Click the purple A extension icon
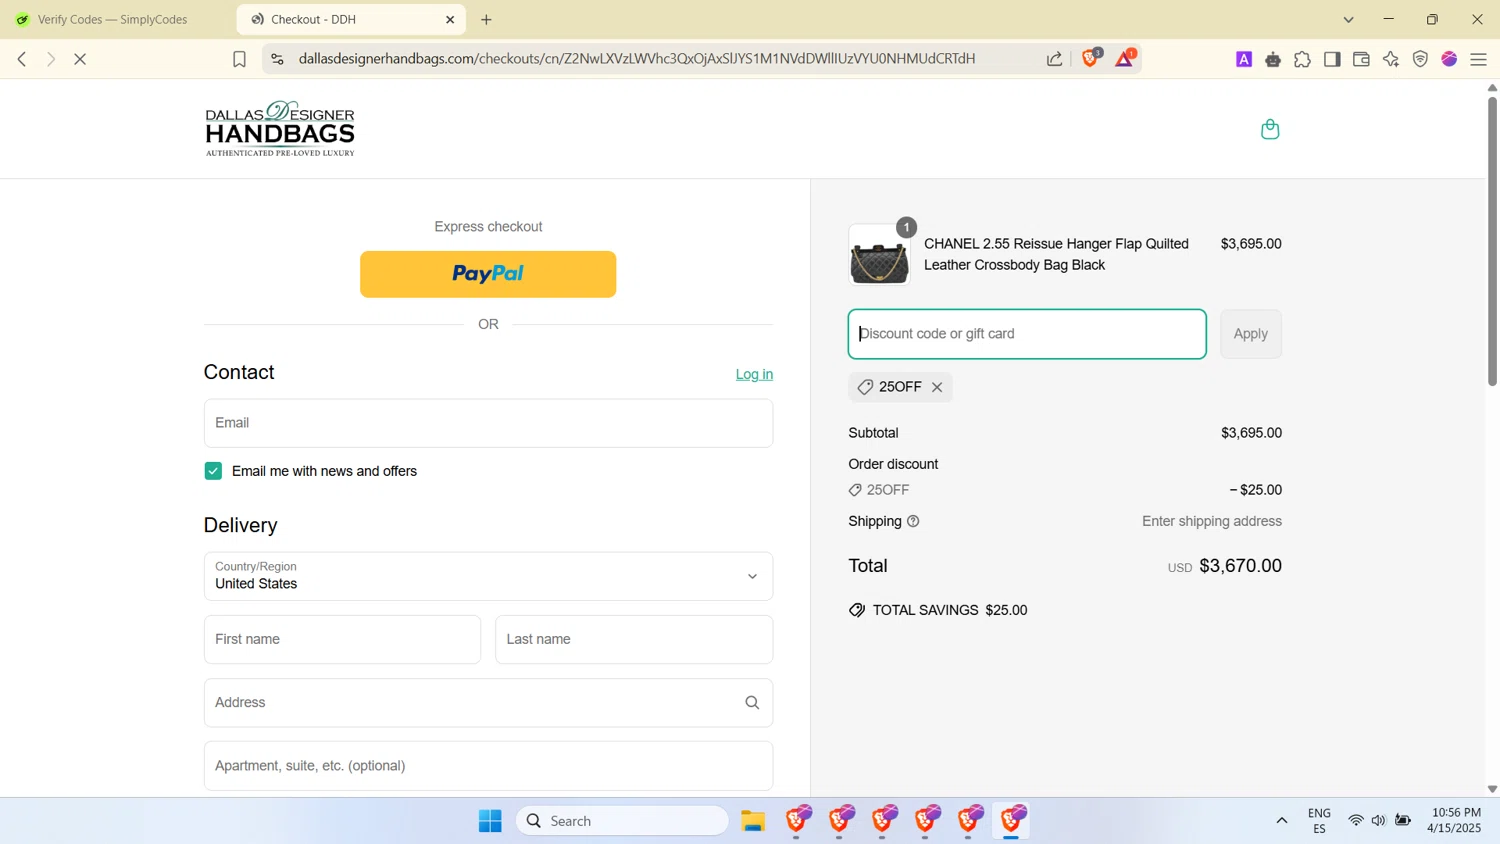This screenshot has height=844, width=1500. coord(1244,60)
